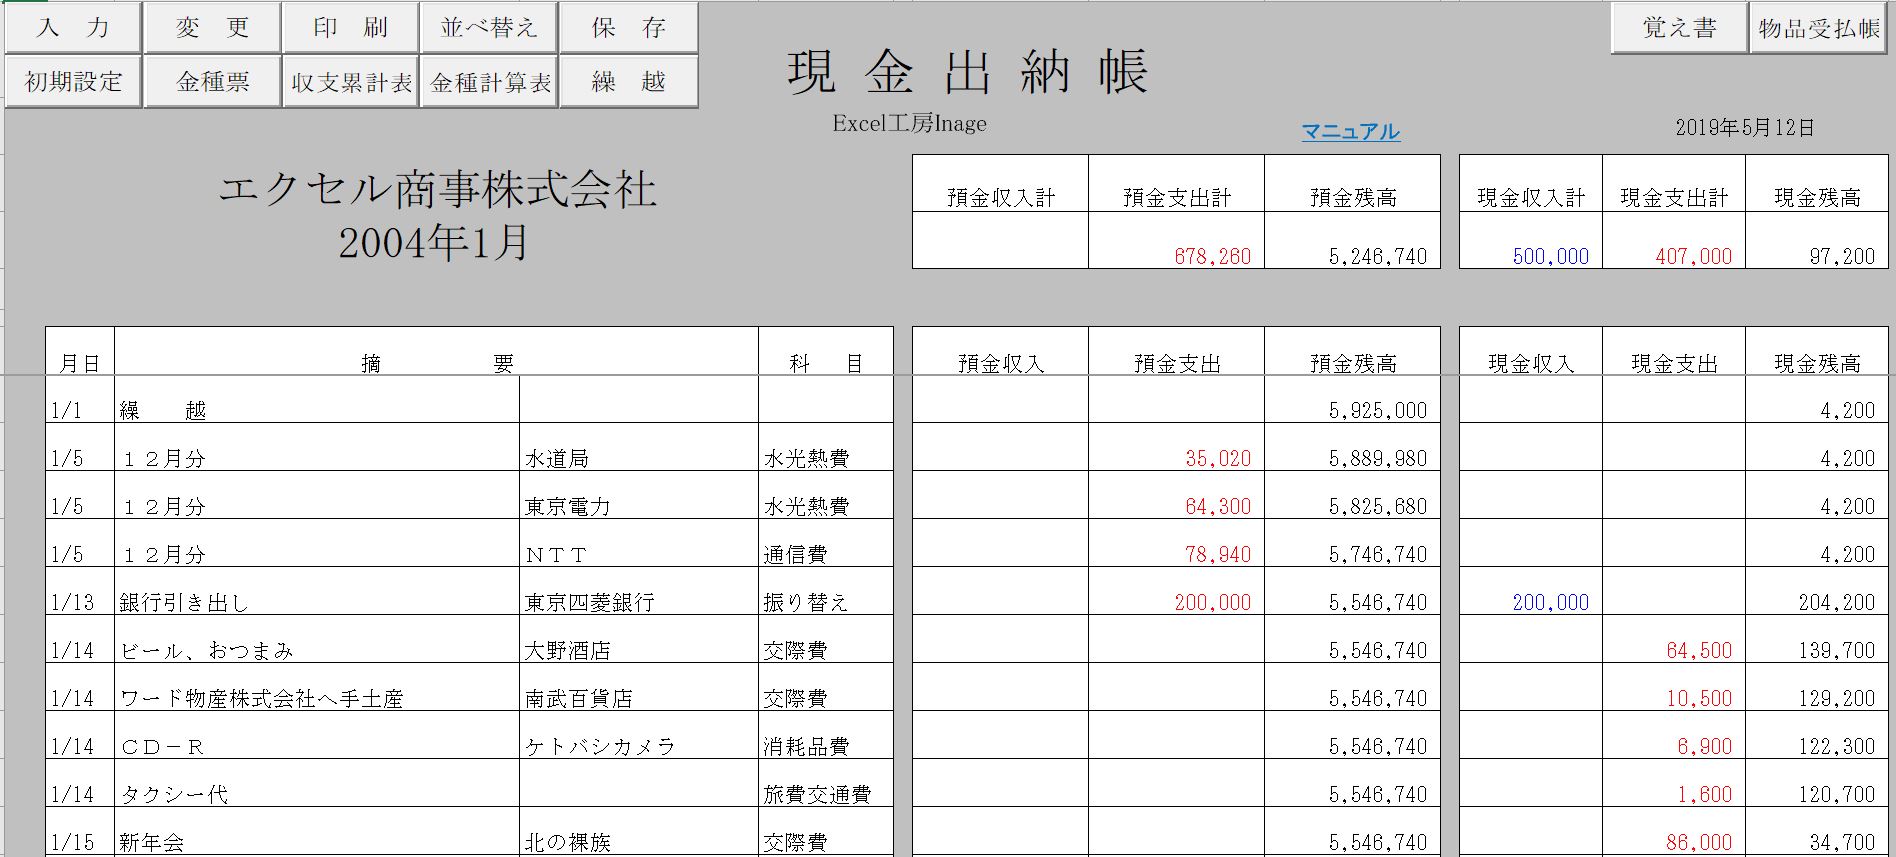Screen dimensions: 1896x857
Task: Select 銀行引き出し description cell
Action: click(316, 600)
